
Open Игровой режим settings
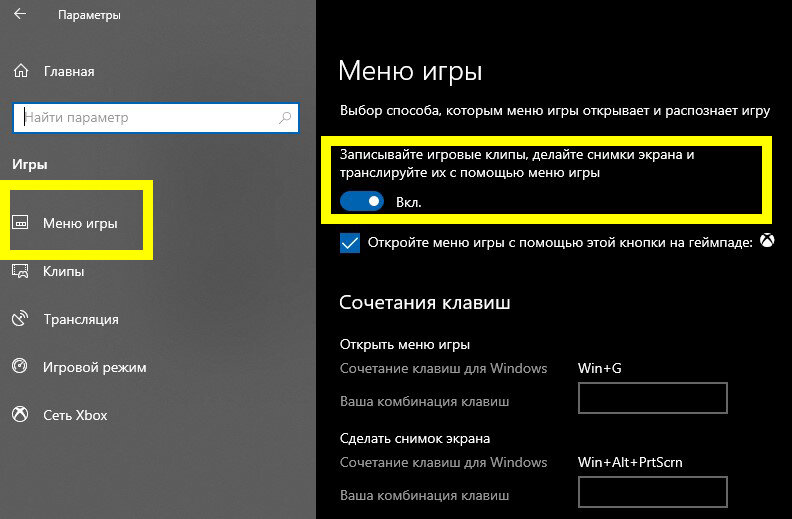coord(94,367)
